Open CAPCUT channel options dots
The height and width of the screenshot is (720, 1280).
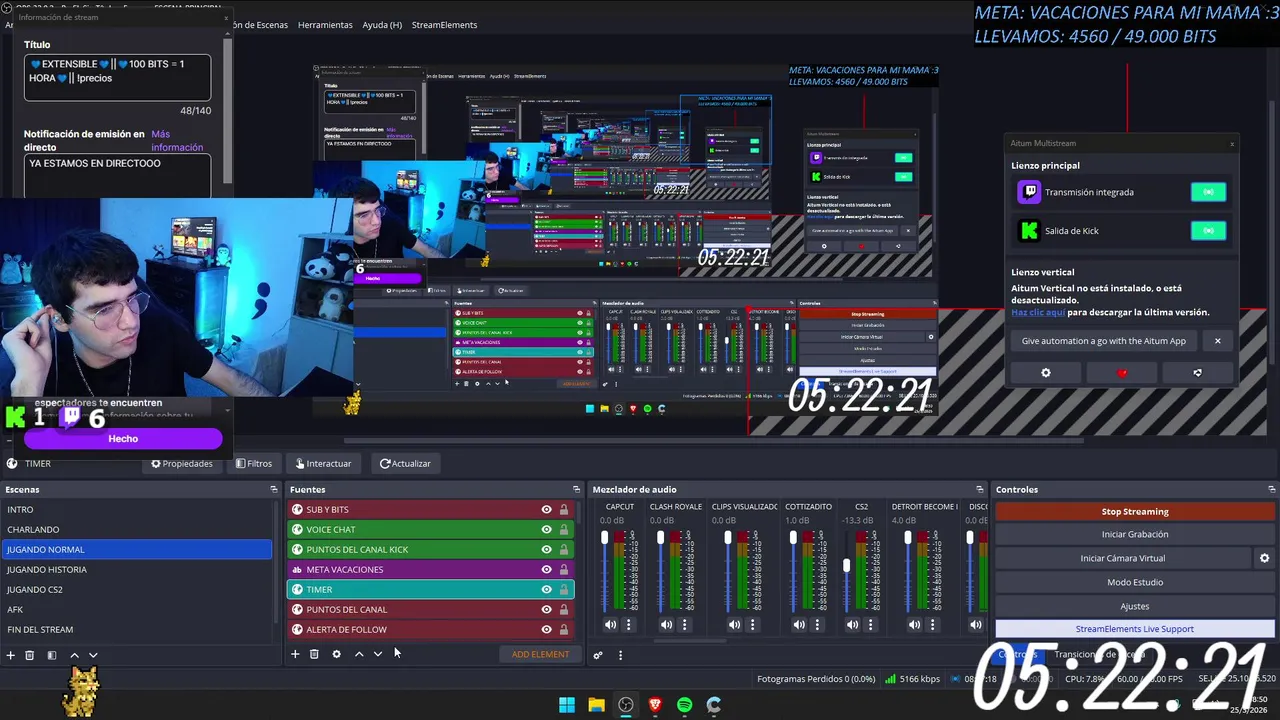point(628,624)
